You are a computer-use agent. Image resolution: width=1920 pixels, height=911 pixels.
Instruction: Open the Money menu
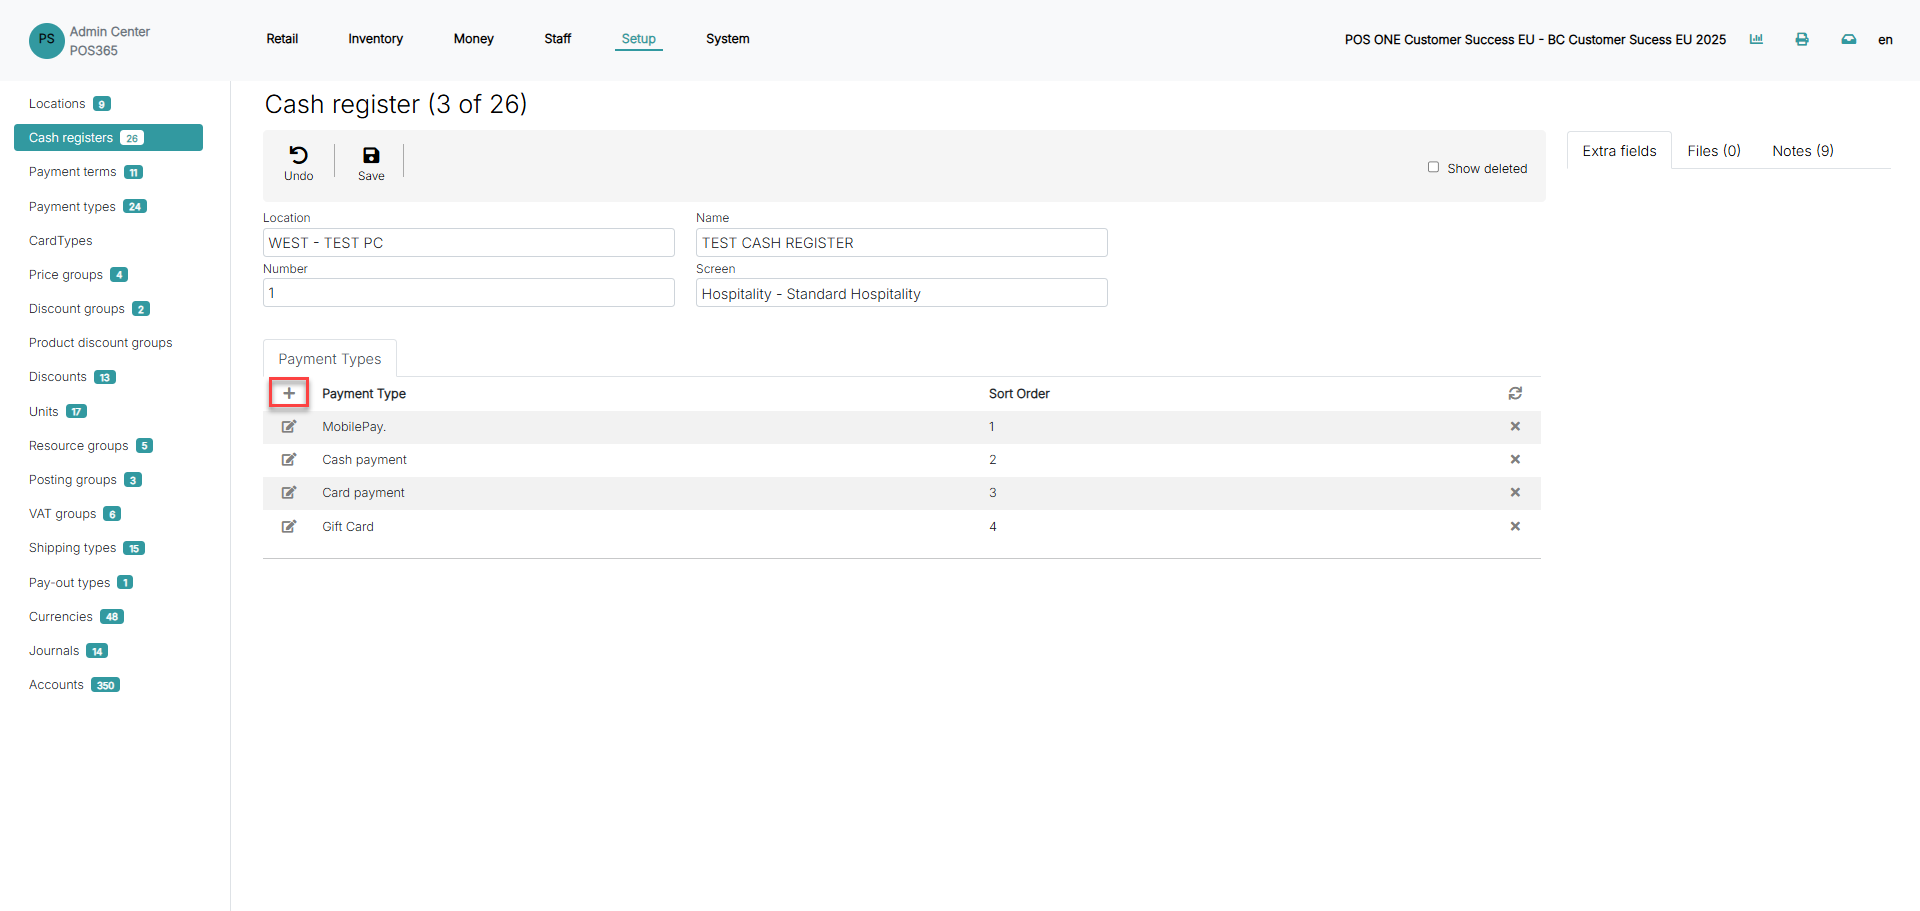coord(473,39)
